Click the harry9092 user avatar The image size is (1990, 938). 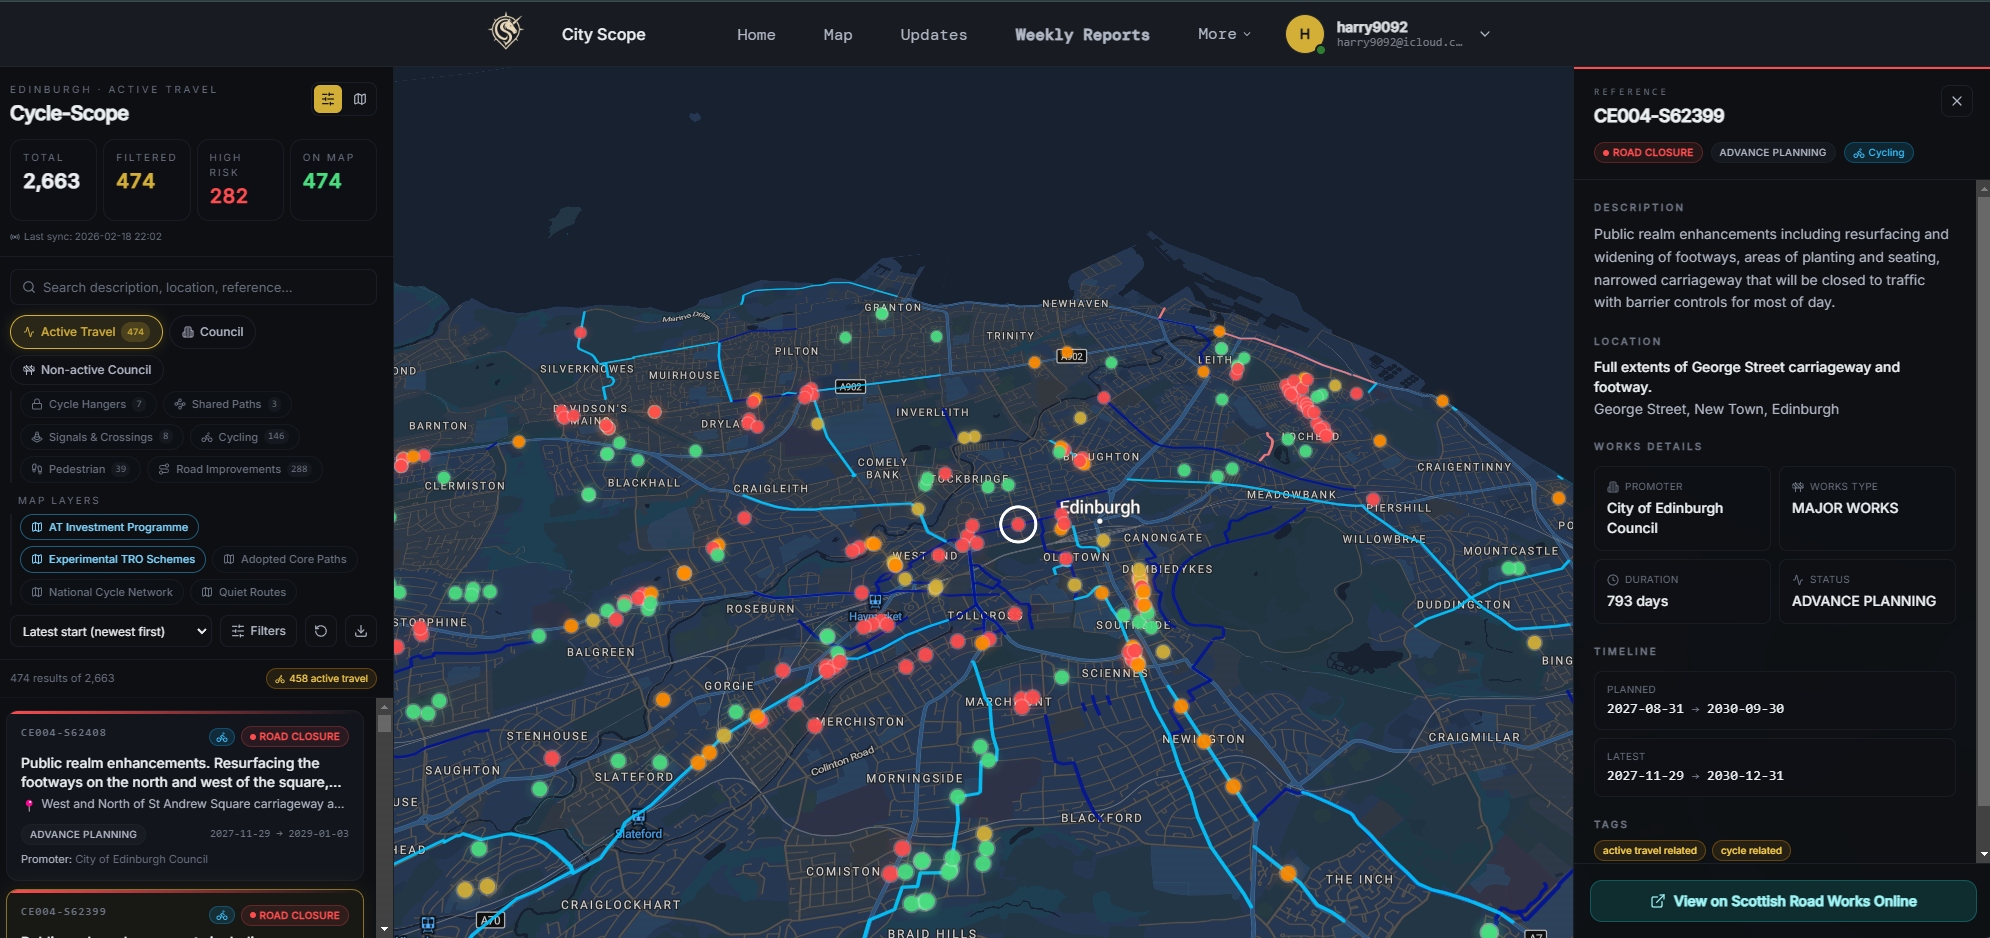[1304, 34]
